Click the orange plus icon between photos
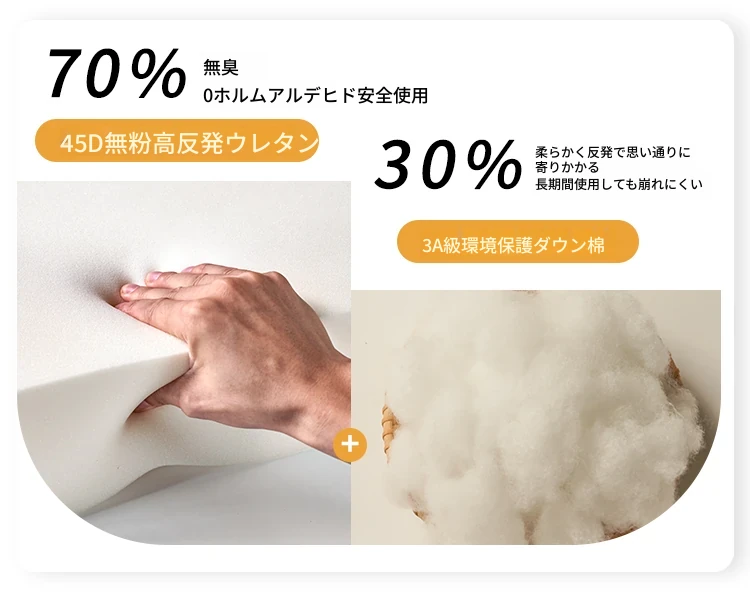Viewport: 750px width, 600px height. coord(350,444)
